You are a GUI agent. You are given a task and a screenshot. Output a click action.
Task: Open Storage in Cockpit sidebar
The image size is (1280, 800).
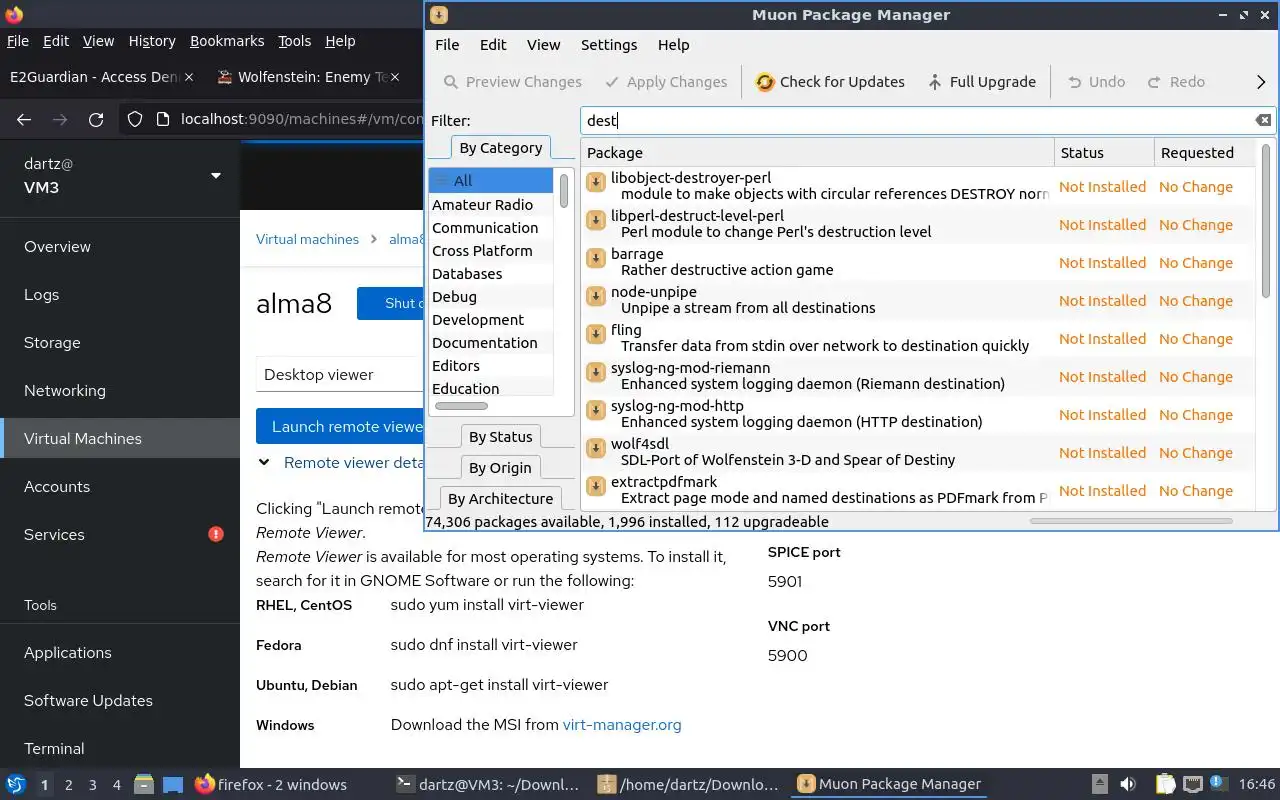(x=120, y=343)
